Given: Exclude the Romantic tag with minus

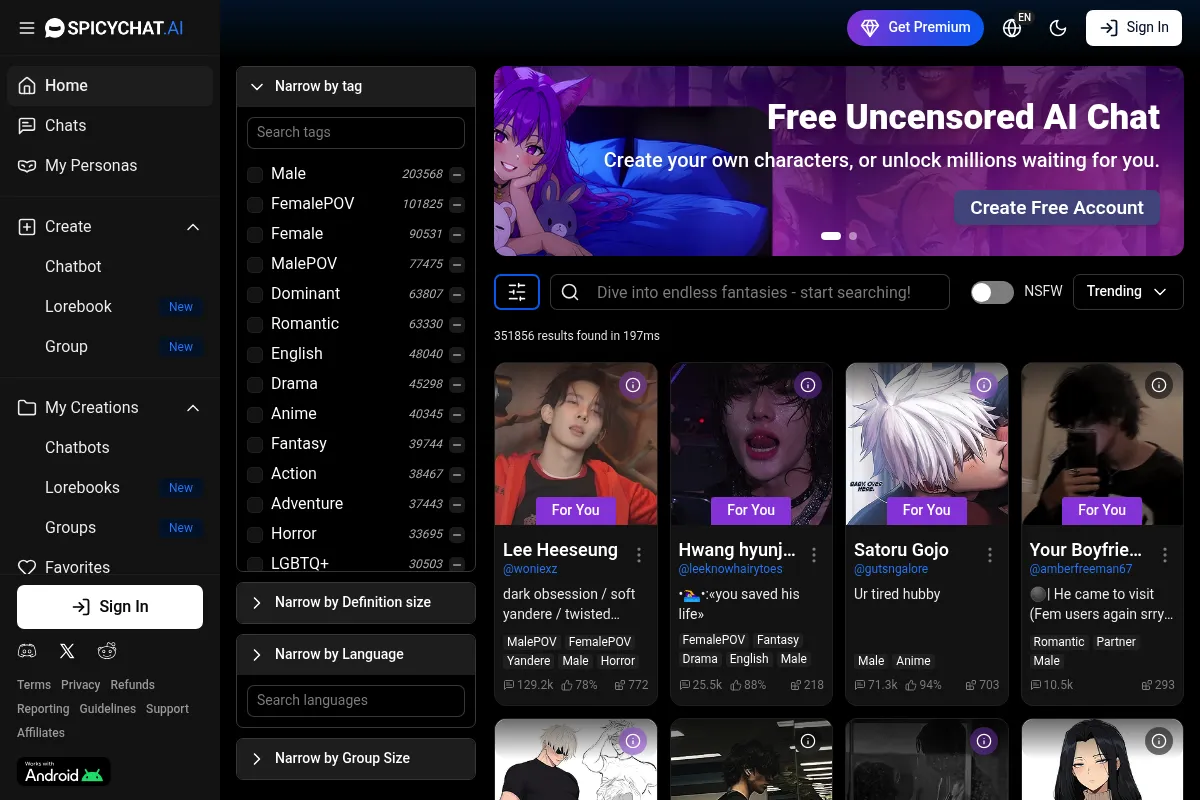Looking at the screenshot, I should coord(457,324).
